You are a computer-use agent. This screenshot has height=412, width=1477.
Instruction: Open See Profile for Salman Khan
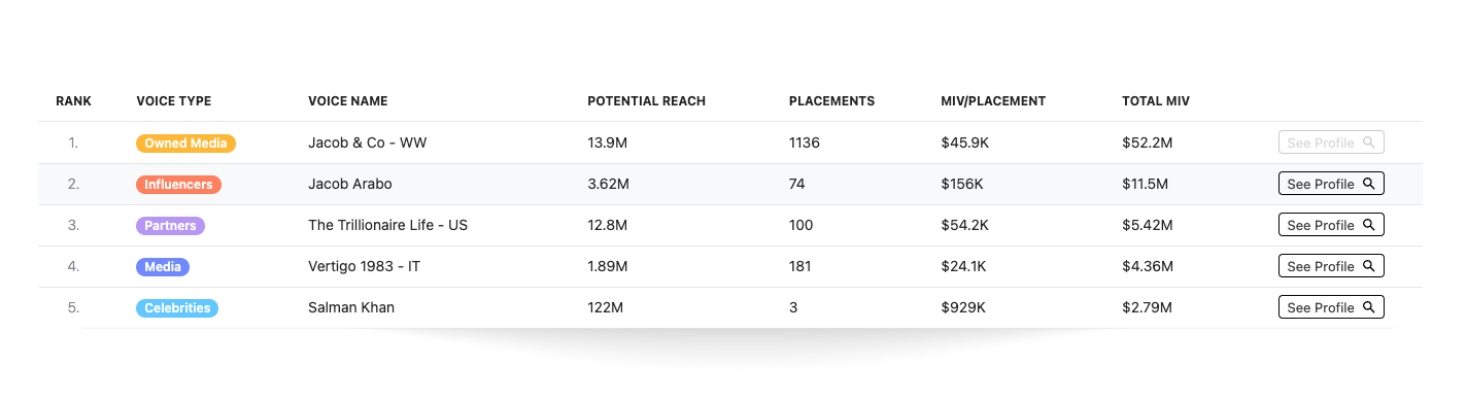1321,308
